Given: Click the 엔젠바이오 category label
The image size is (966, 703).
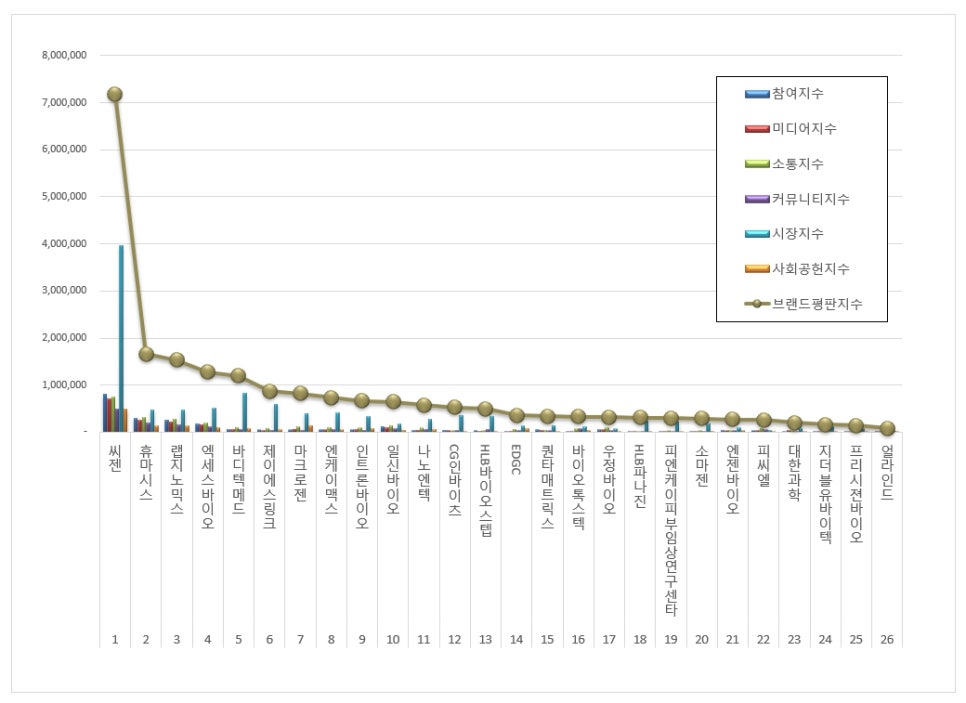Looking at the screenshot, I should (733, 479).
